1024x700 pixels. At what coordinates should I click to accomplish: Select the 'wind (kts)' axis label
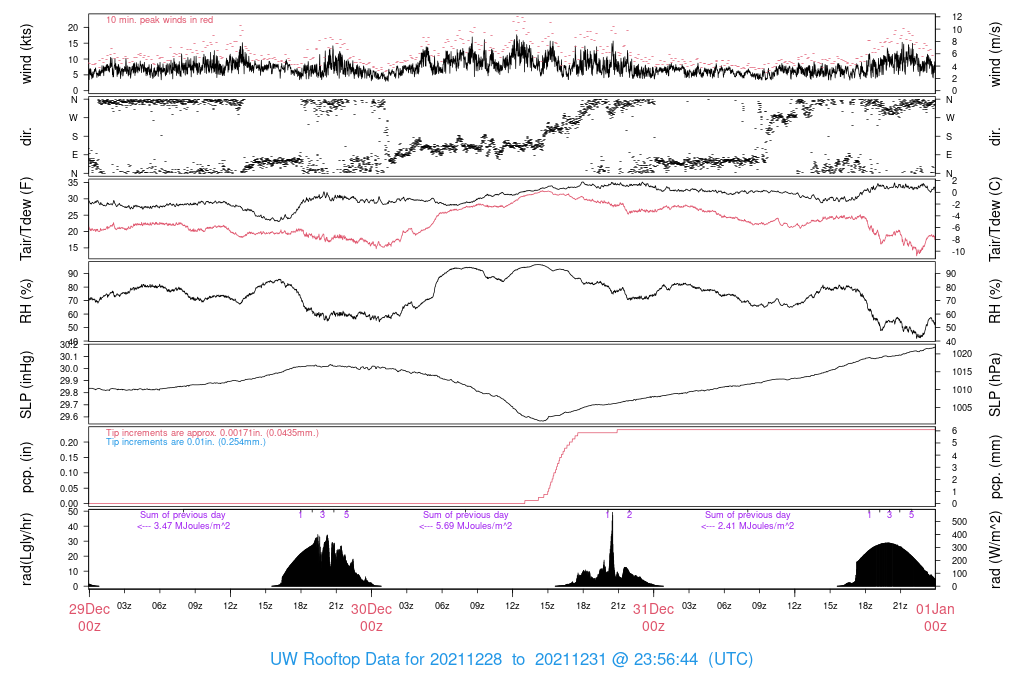(x=26, y=54)
